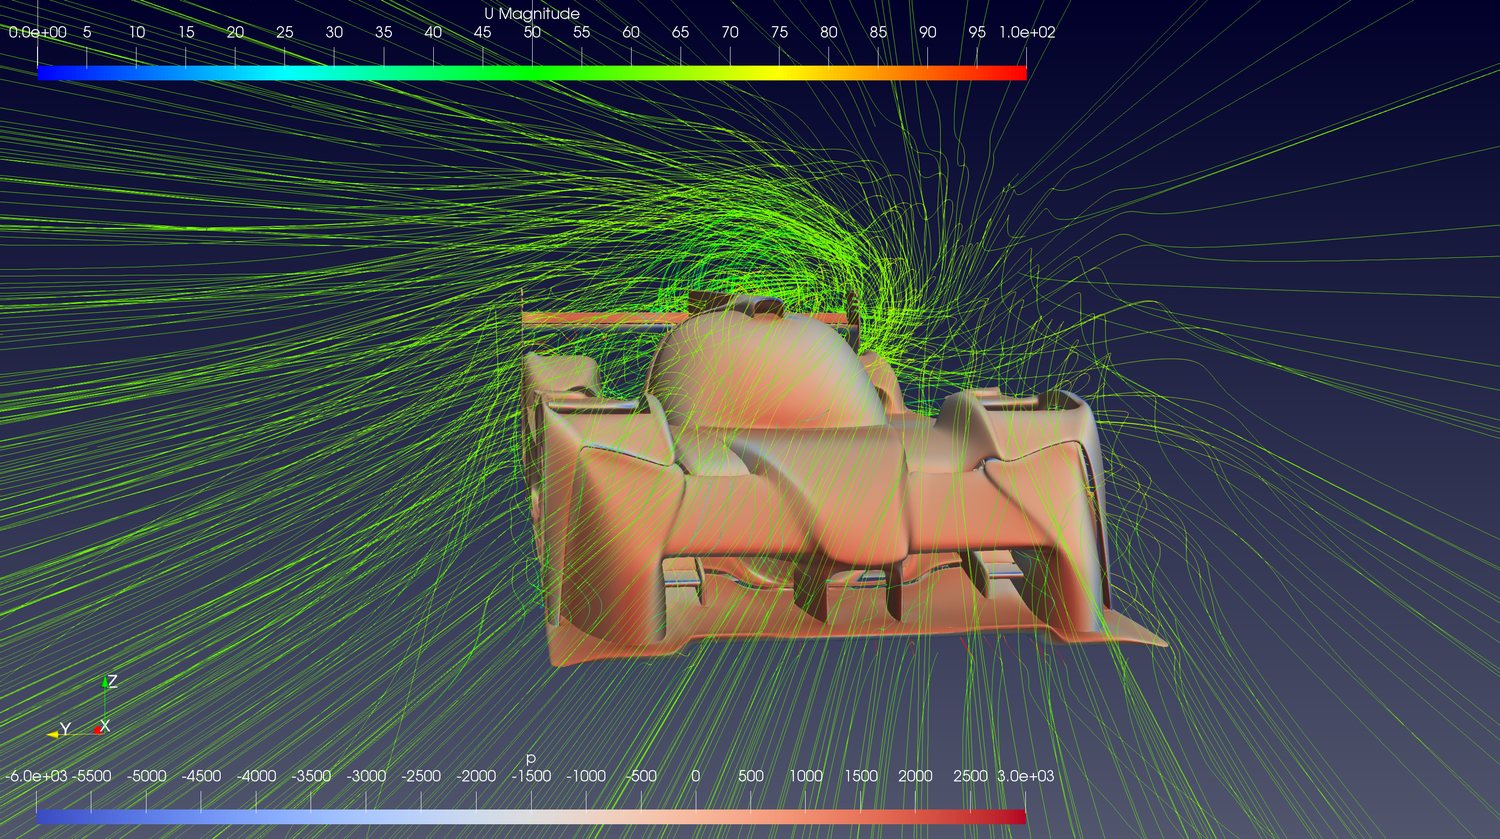
Task: Click the "-6.0e+03" minimum tick on the pressure legend
Action: [x=36, y=776]
